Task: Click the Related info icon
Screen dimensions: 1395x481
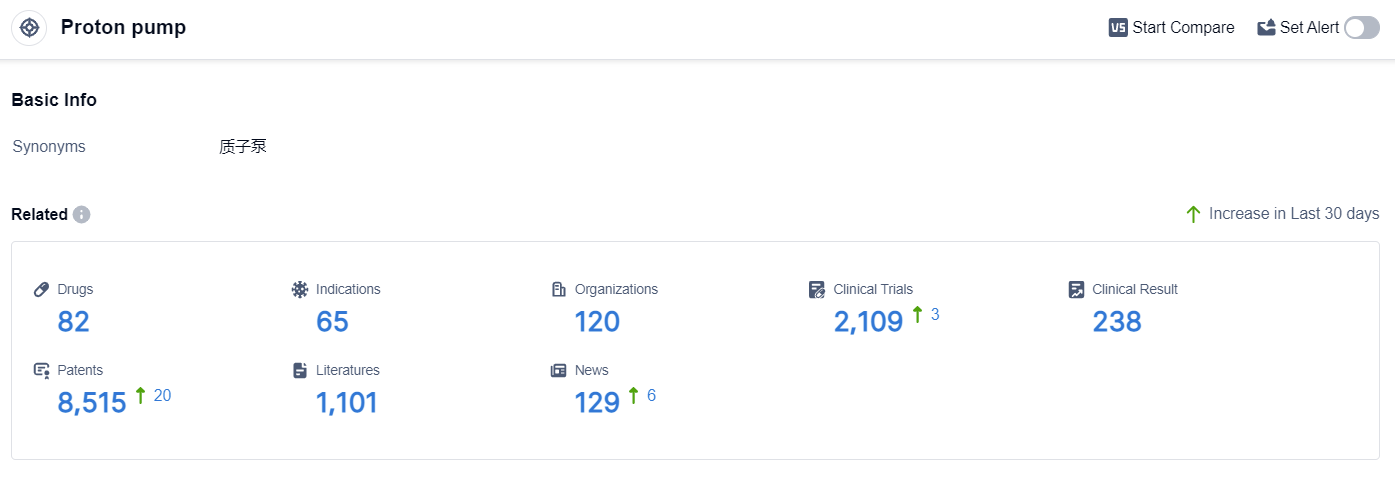Action: (81, 214)
